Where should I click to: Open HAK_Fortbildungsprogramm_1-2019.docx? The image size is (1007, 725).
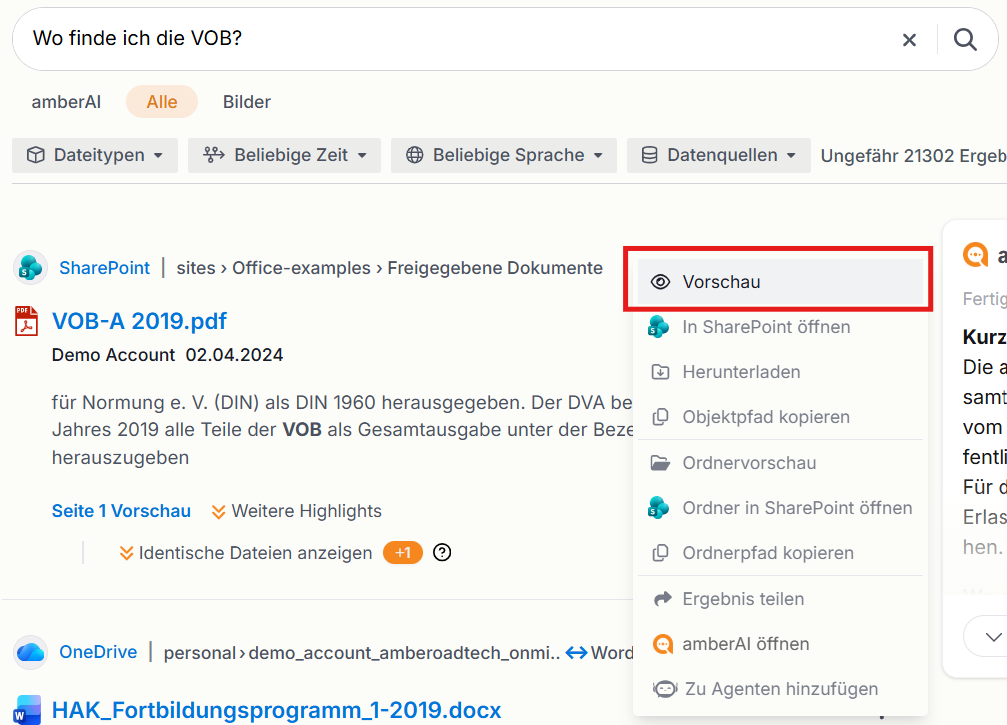click(276, 710)
